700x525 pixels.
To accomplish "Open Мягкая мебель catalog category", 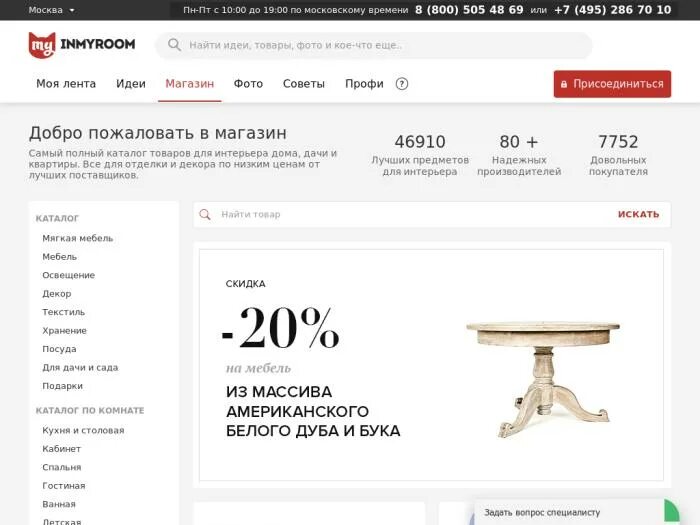I will point(78,238).
